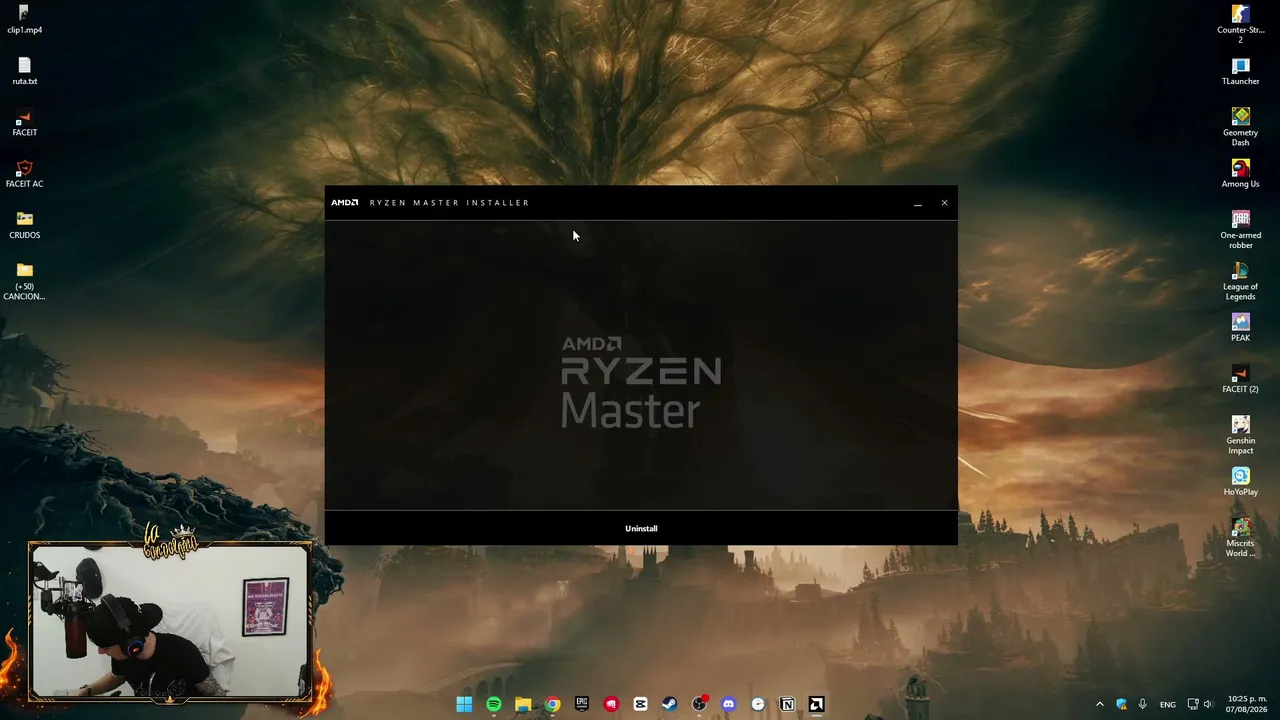The width and height of the screenshot is (1280, 720).
Task: Click the Uninstall button in Ryzen Master Installer
Action: point(641,528)
